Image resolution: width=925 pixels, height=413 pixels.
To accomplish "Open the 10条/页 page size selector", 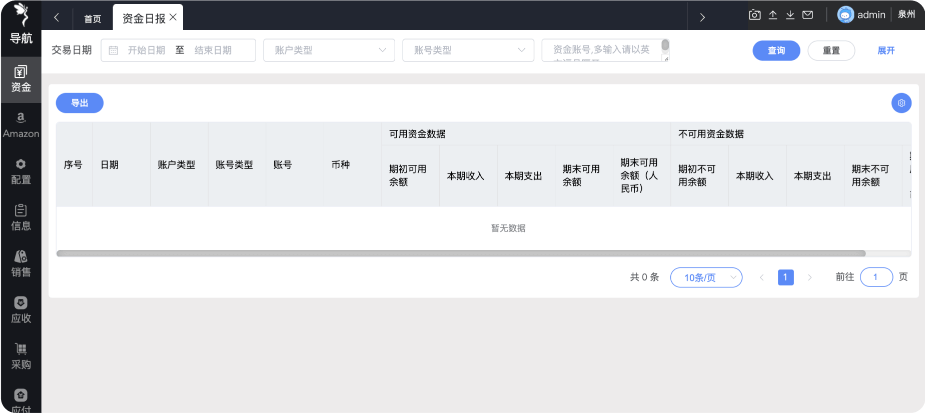I will pyautogui.click(x=706, y=278).
